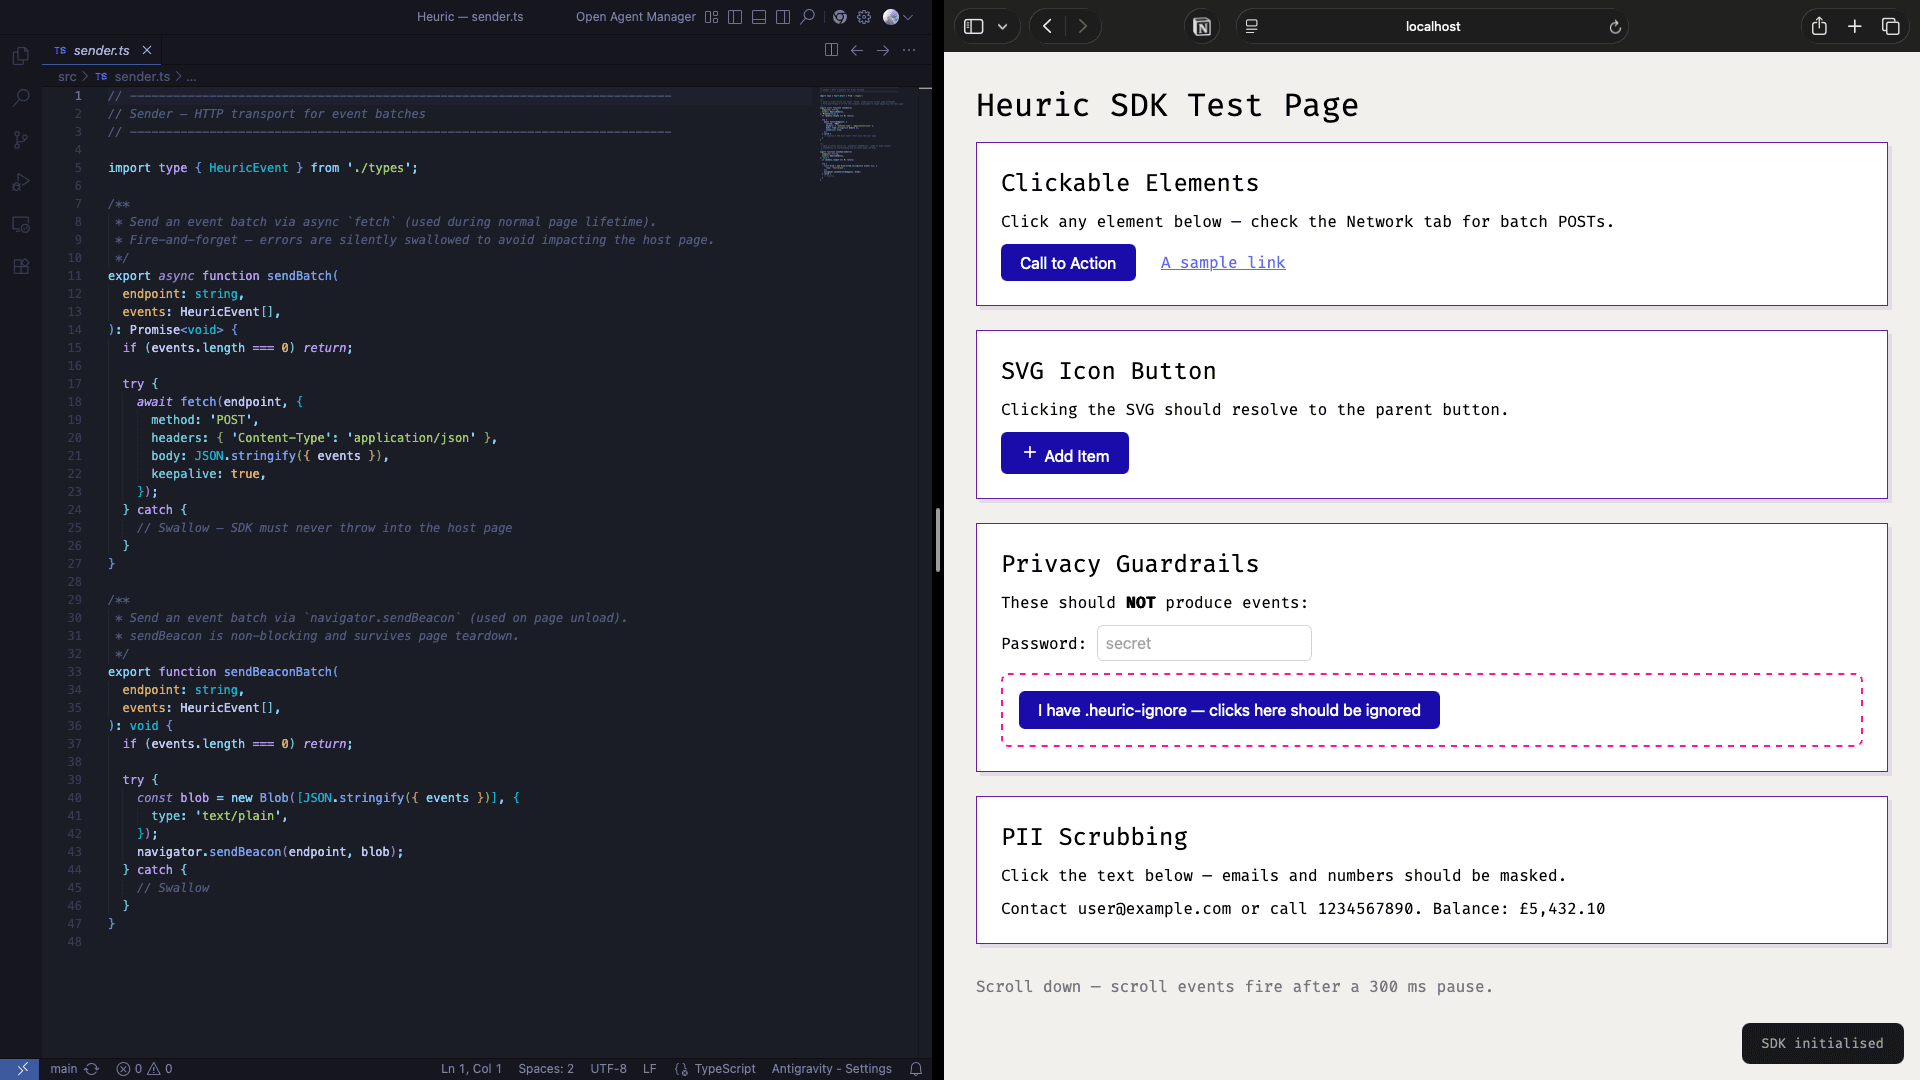Open the Run and Debug view
Screen dimensions: 1920x1080
click(21, 182)
